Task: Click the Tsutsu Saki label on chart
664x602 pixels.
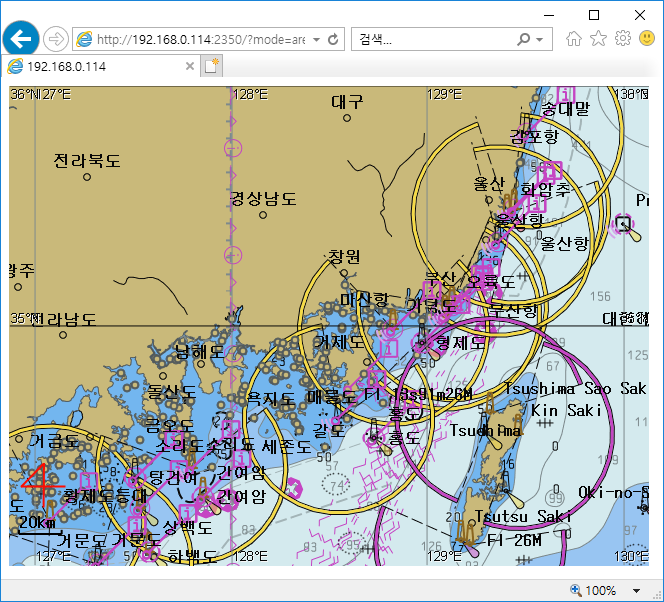Action: (523, 516)
